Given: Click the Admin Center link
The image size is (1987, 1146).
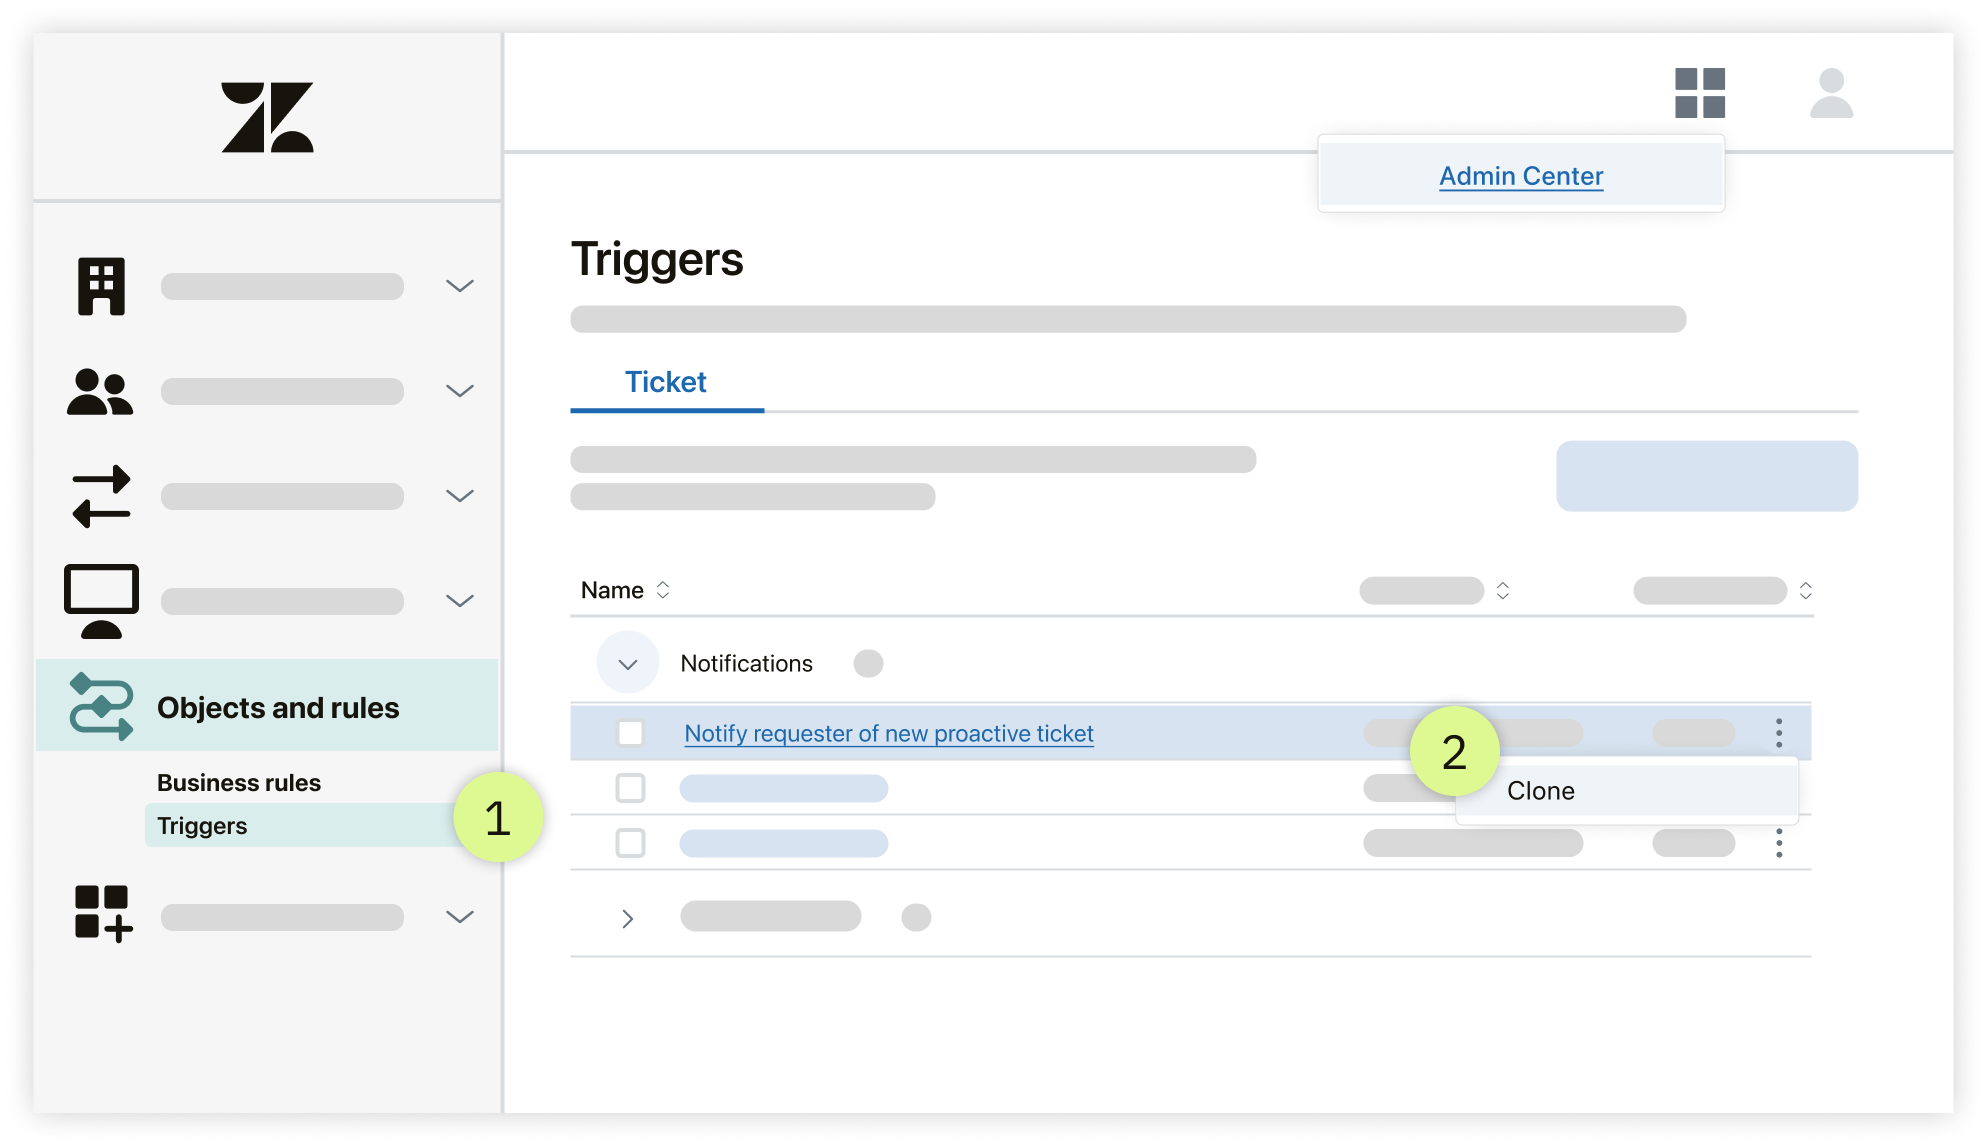Looking at the screenshot, I should (1520, 176).
